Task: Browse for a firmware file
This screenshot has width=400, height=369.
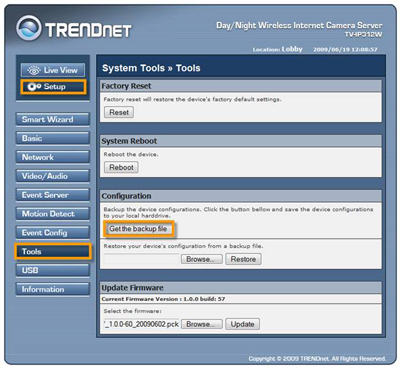Action: (202, 324)
